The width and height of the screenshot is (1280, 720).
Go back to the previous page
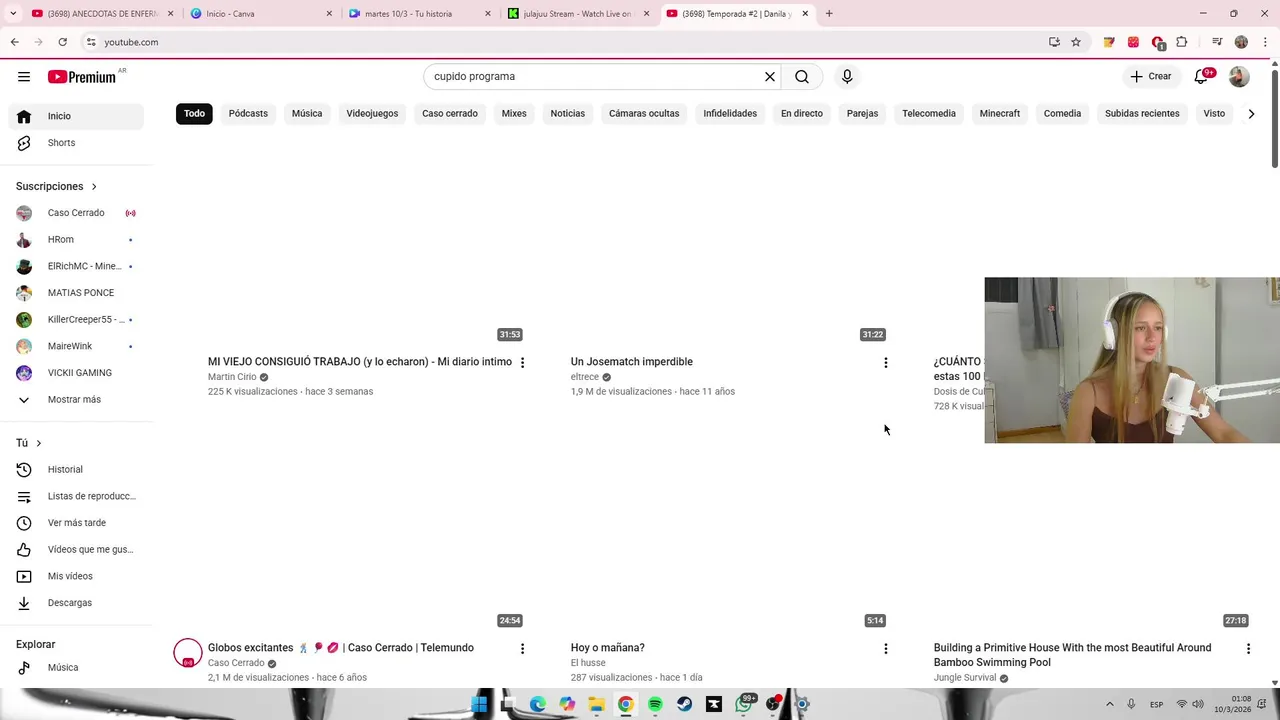15,42
